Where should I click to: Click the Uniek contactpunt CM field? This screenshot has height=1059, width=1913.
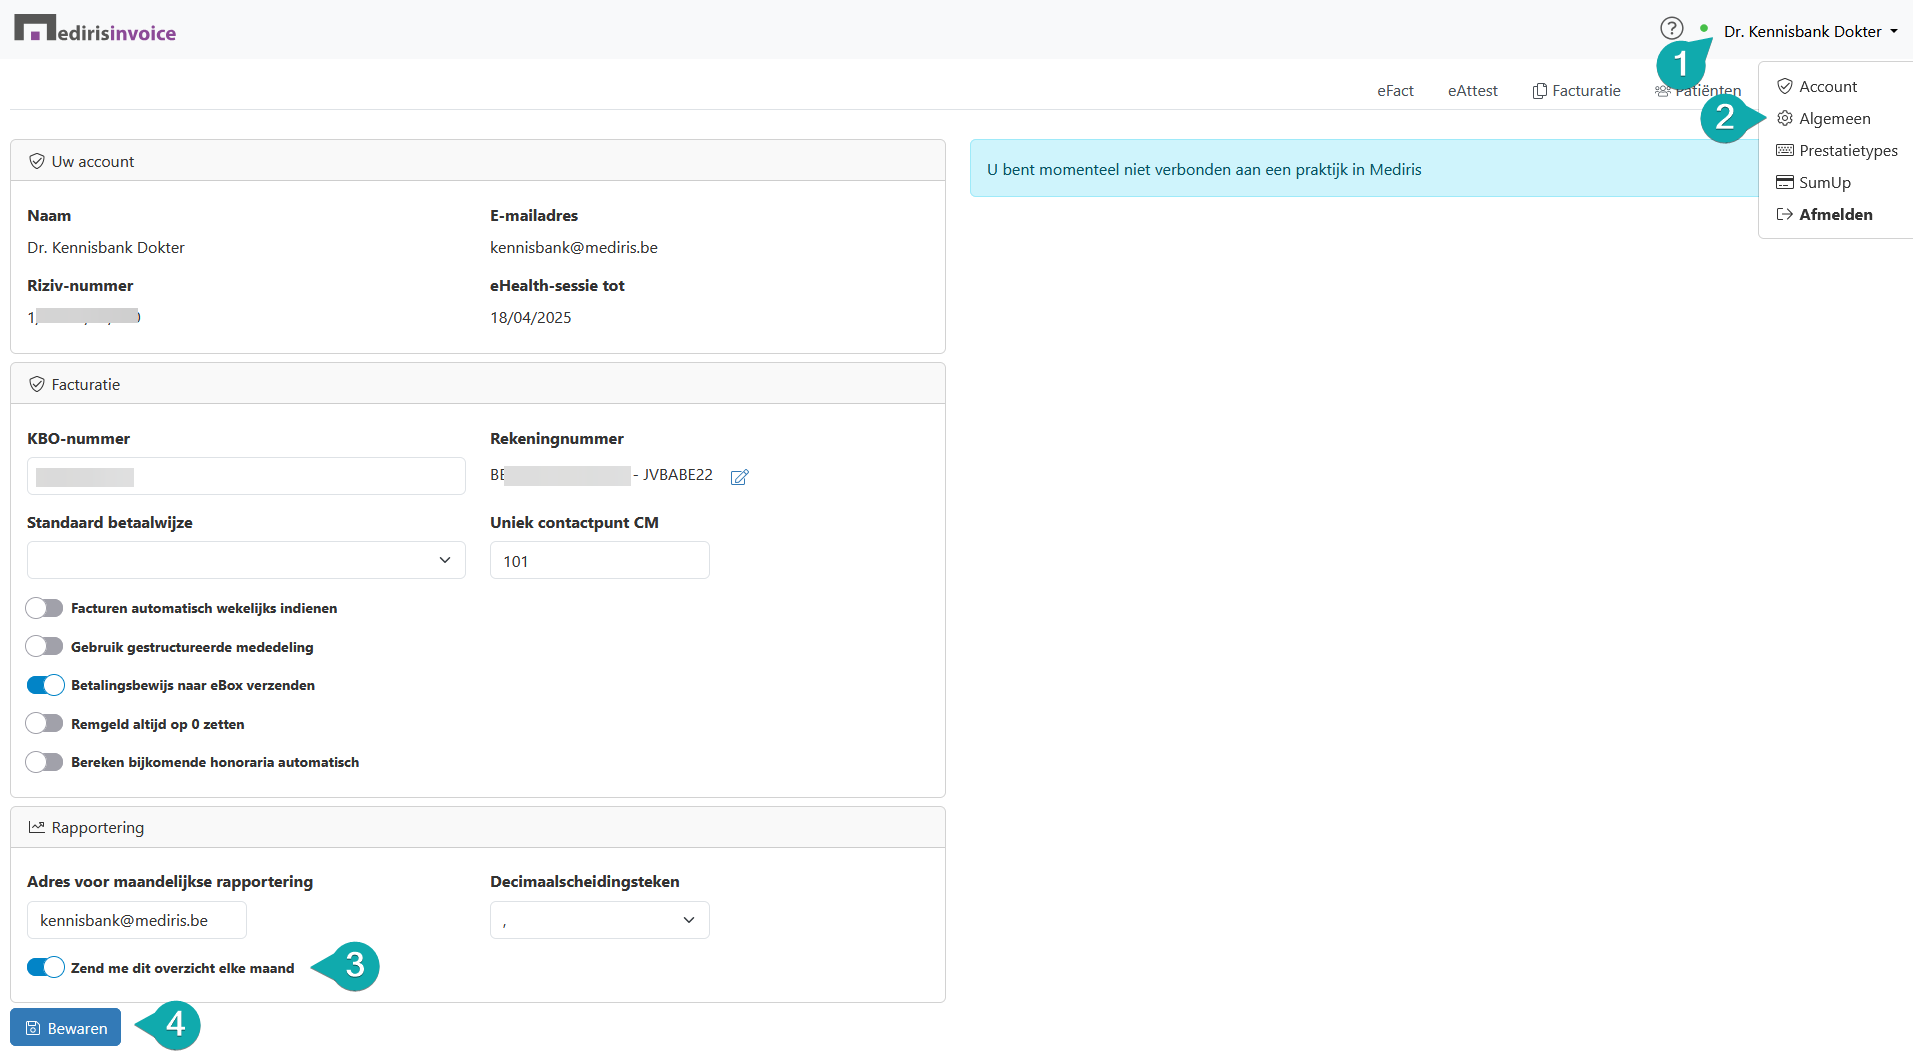coord(600,560)
